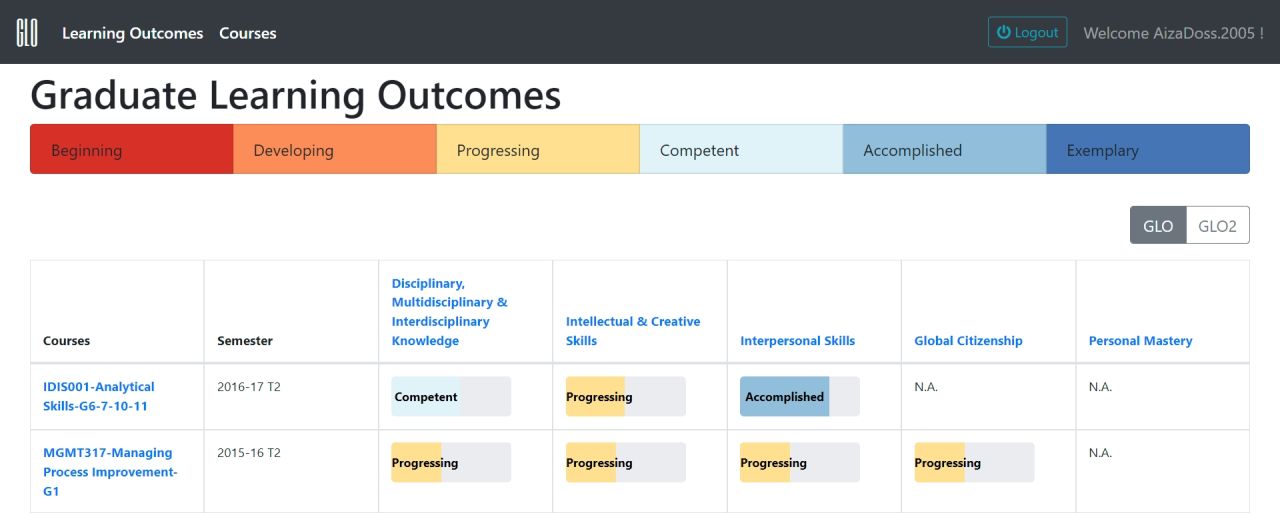Click the power icon in Logout button
This screenshot has height=515, width=1280.
1004,32
